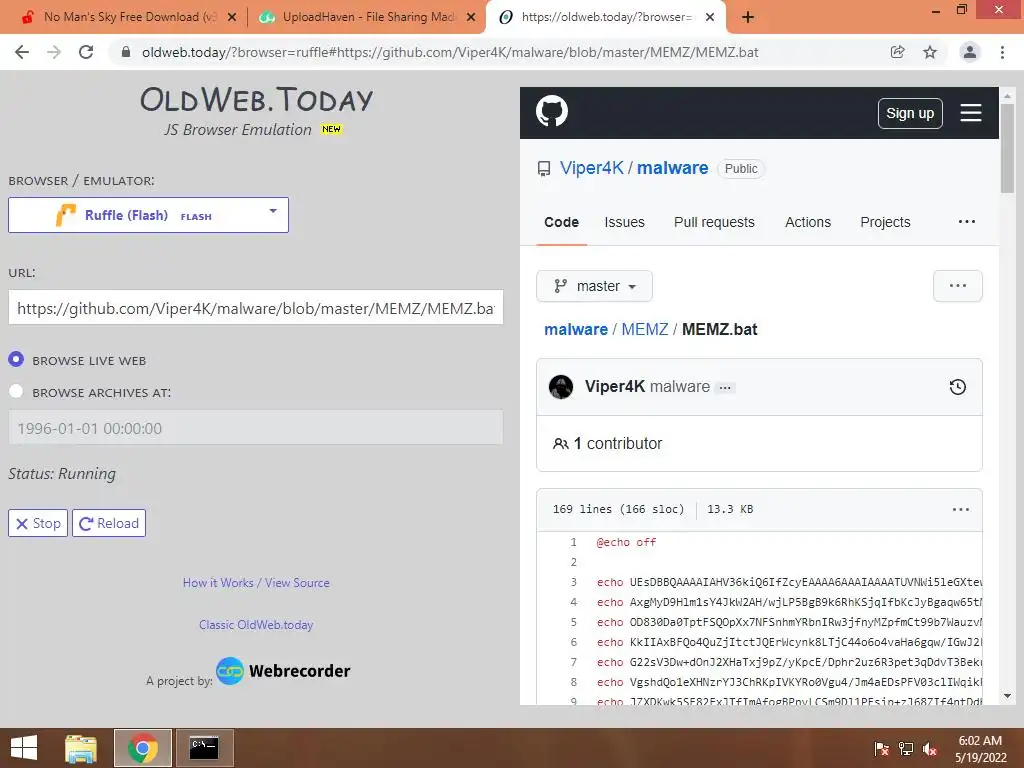Click malware breadcrumb link
1024x768 pixels.
click(576, 329)
